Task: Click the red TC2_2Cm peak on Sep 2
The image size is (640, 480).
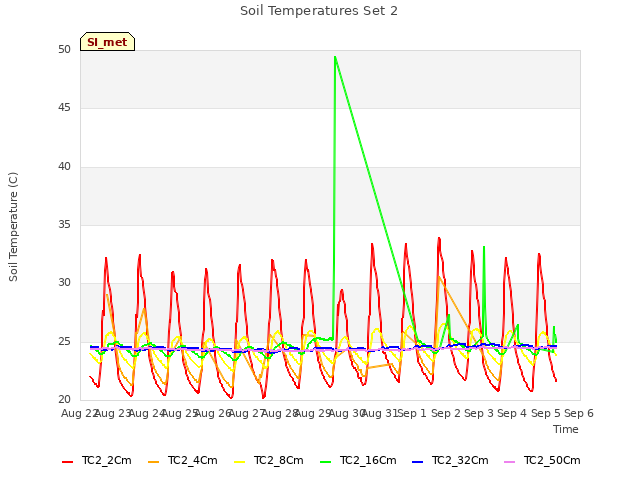Action: 439,238
